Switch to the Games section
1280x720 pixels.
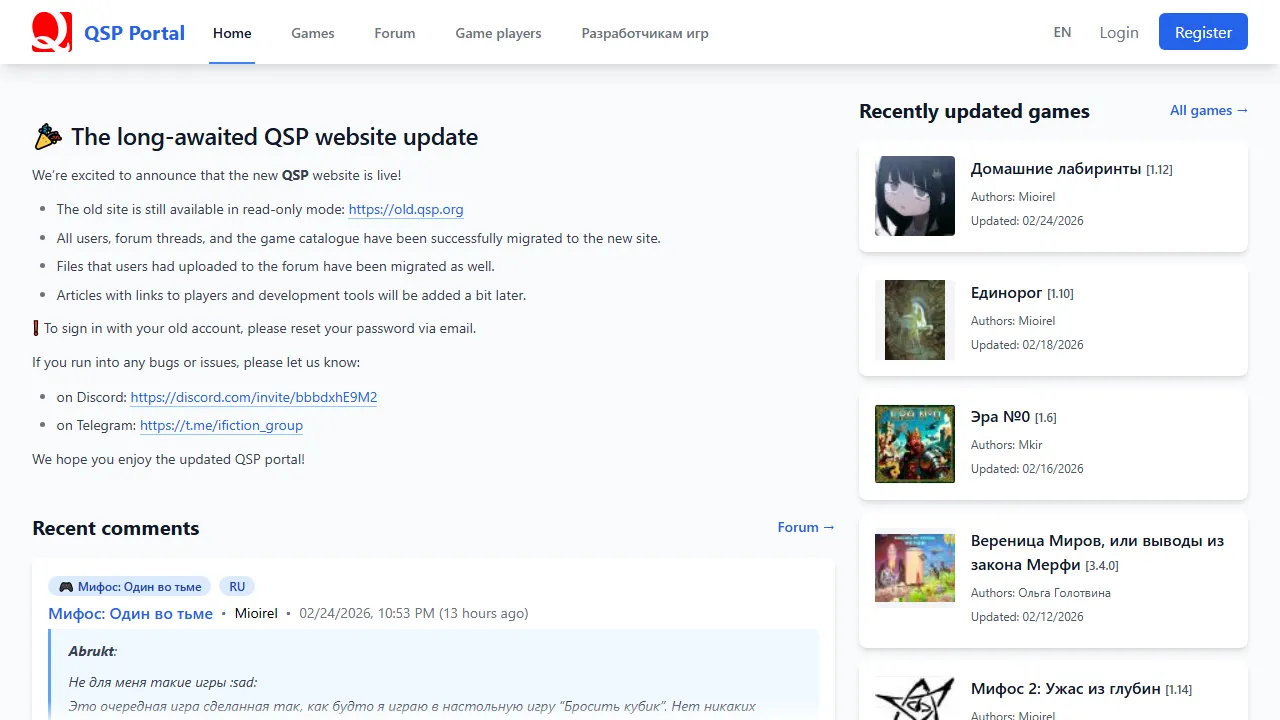[x=312, y=32]
